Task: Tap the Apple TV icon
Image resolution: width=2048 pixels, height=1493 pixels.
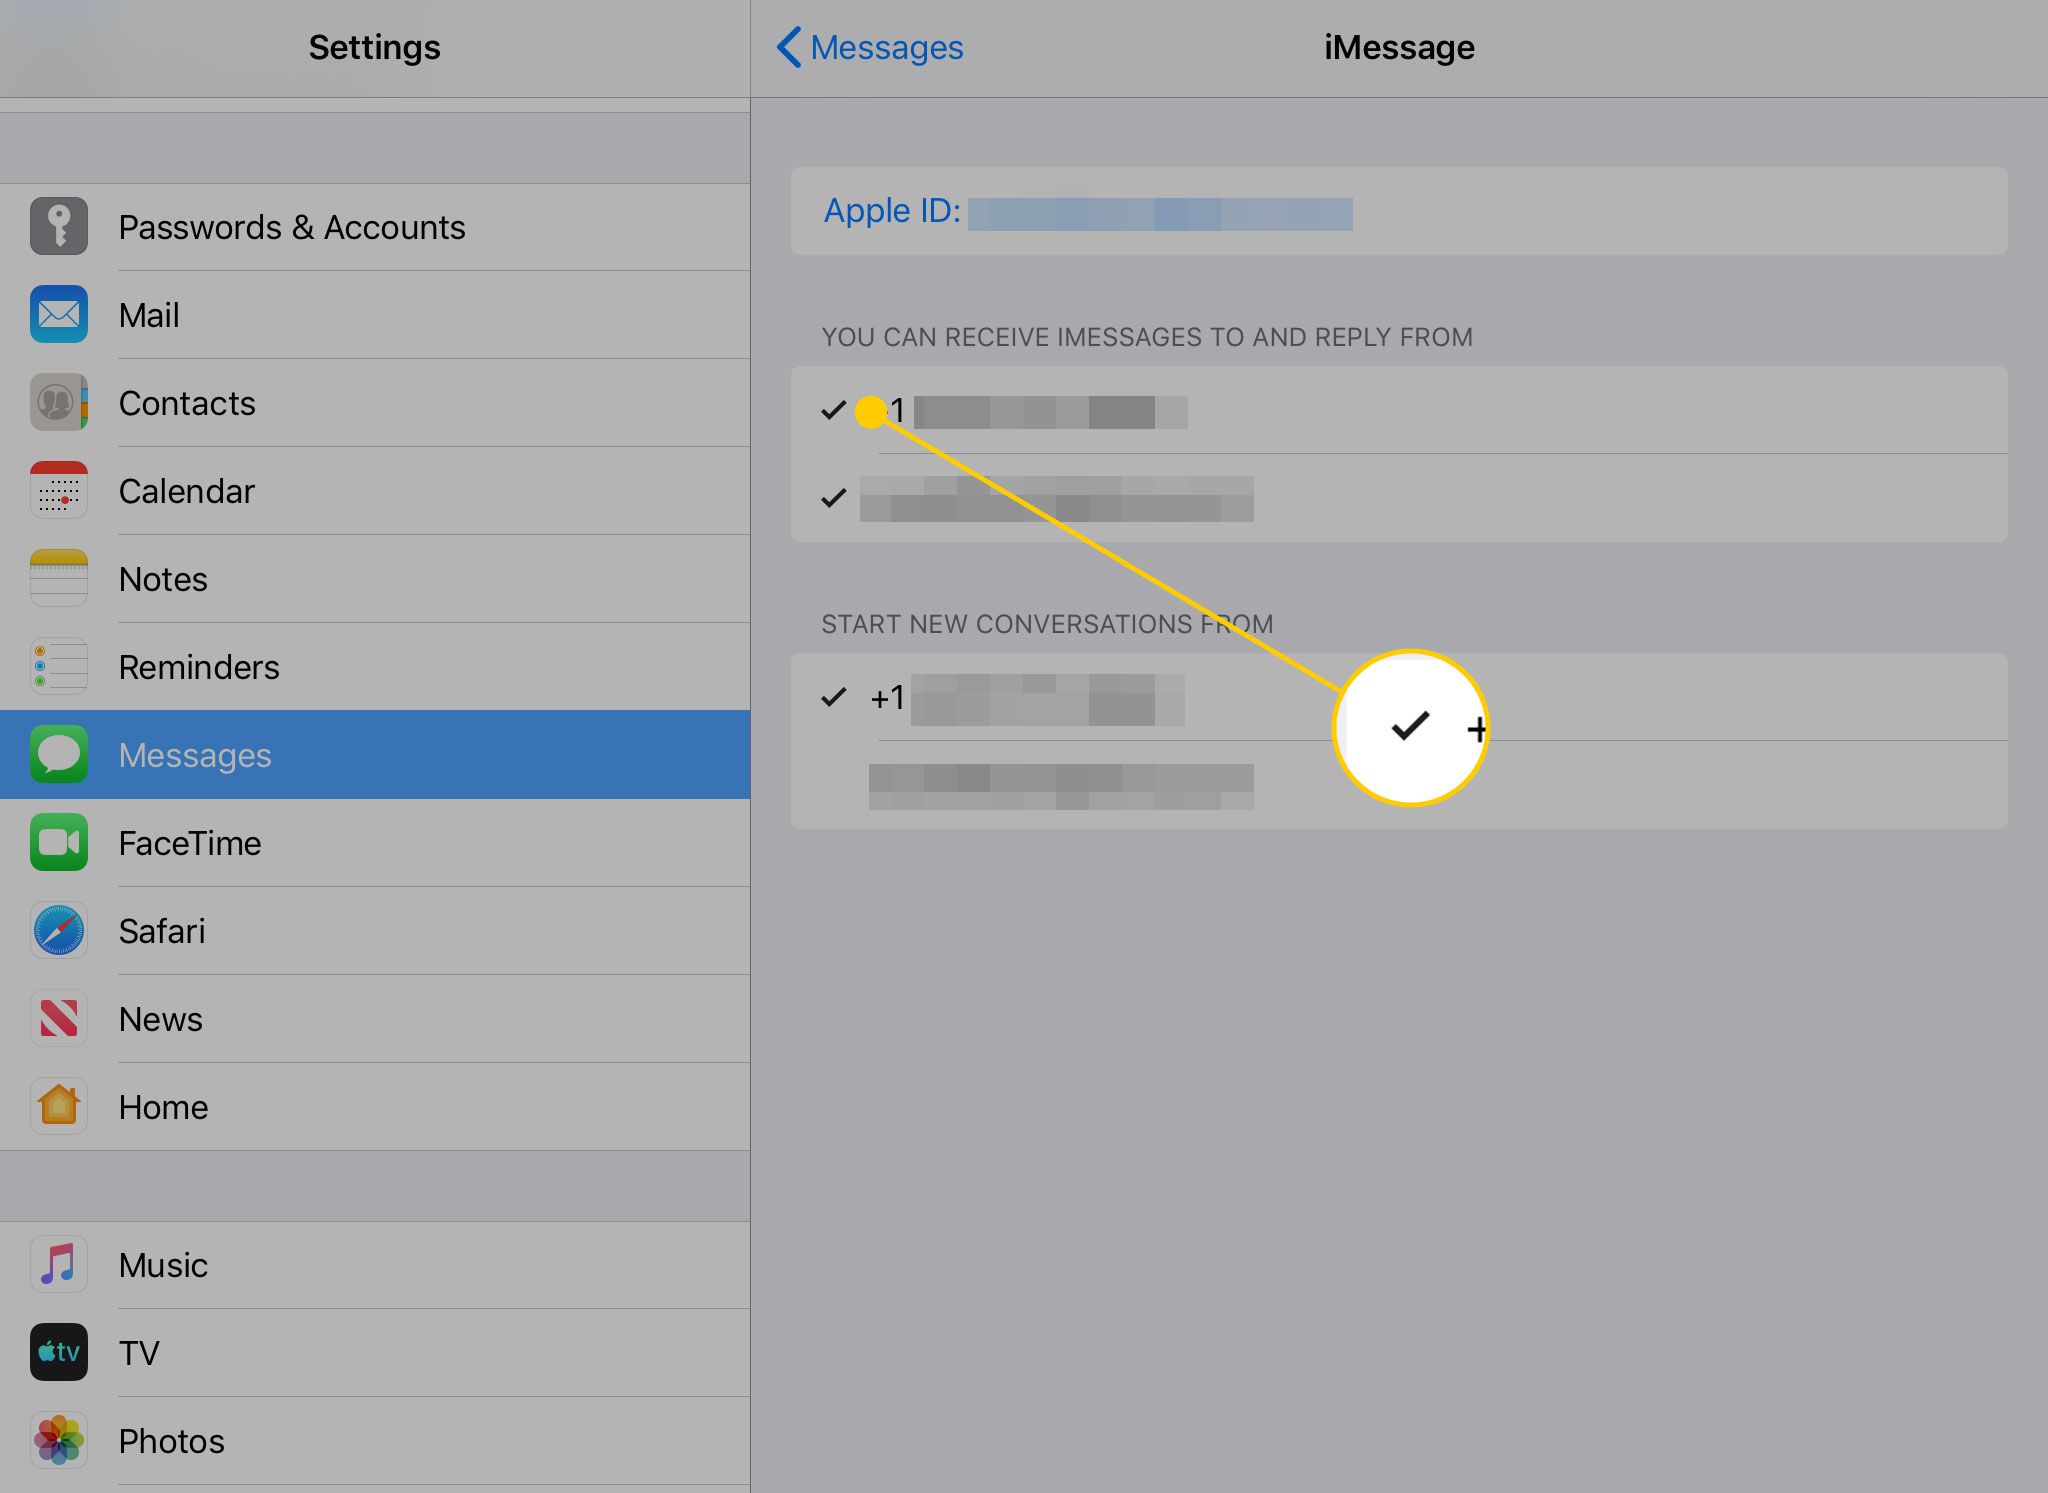Action: click(x=59, y=1352)
